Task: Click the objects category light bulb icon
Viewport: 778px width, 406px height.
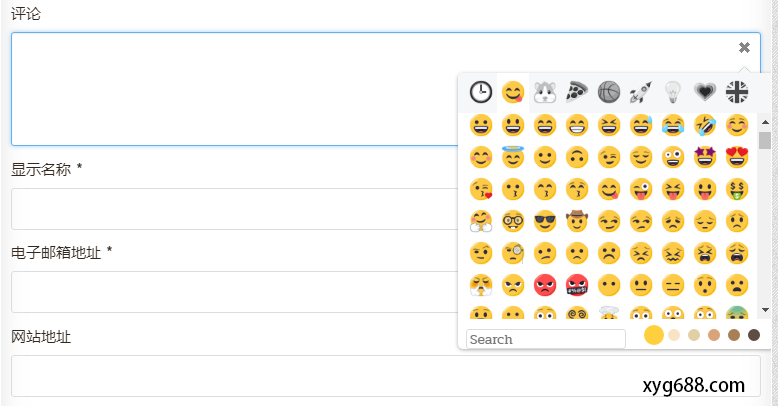Action: pos(672,92)
